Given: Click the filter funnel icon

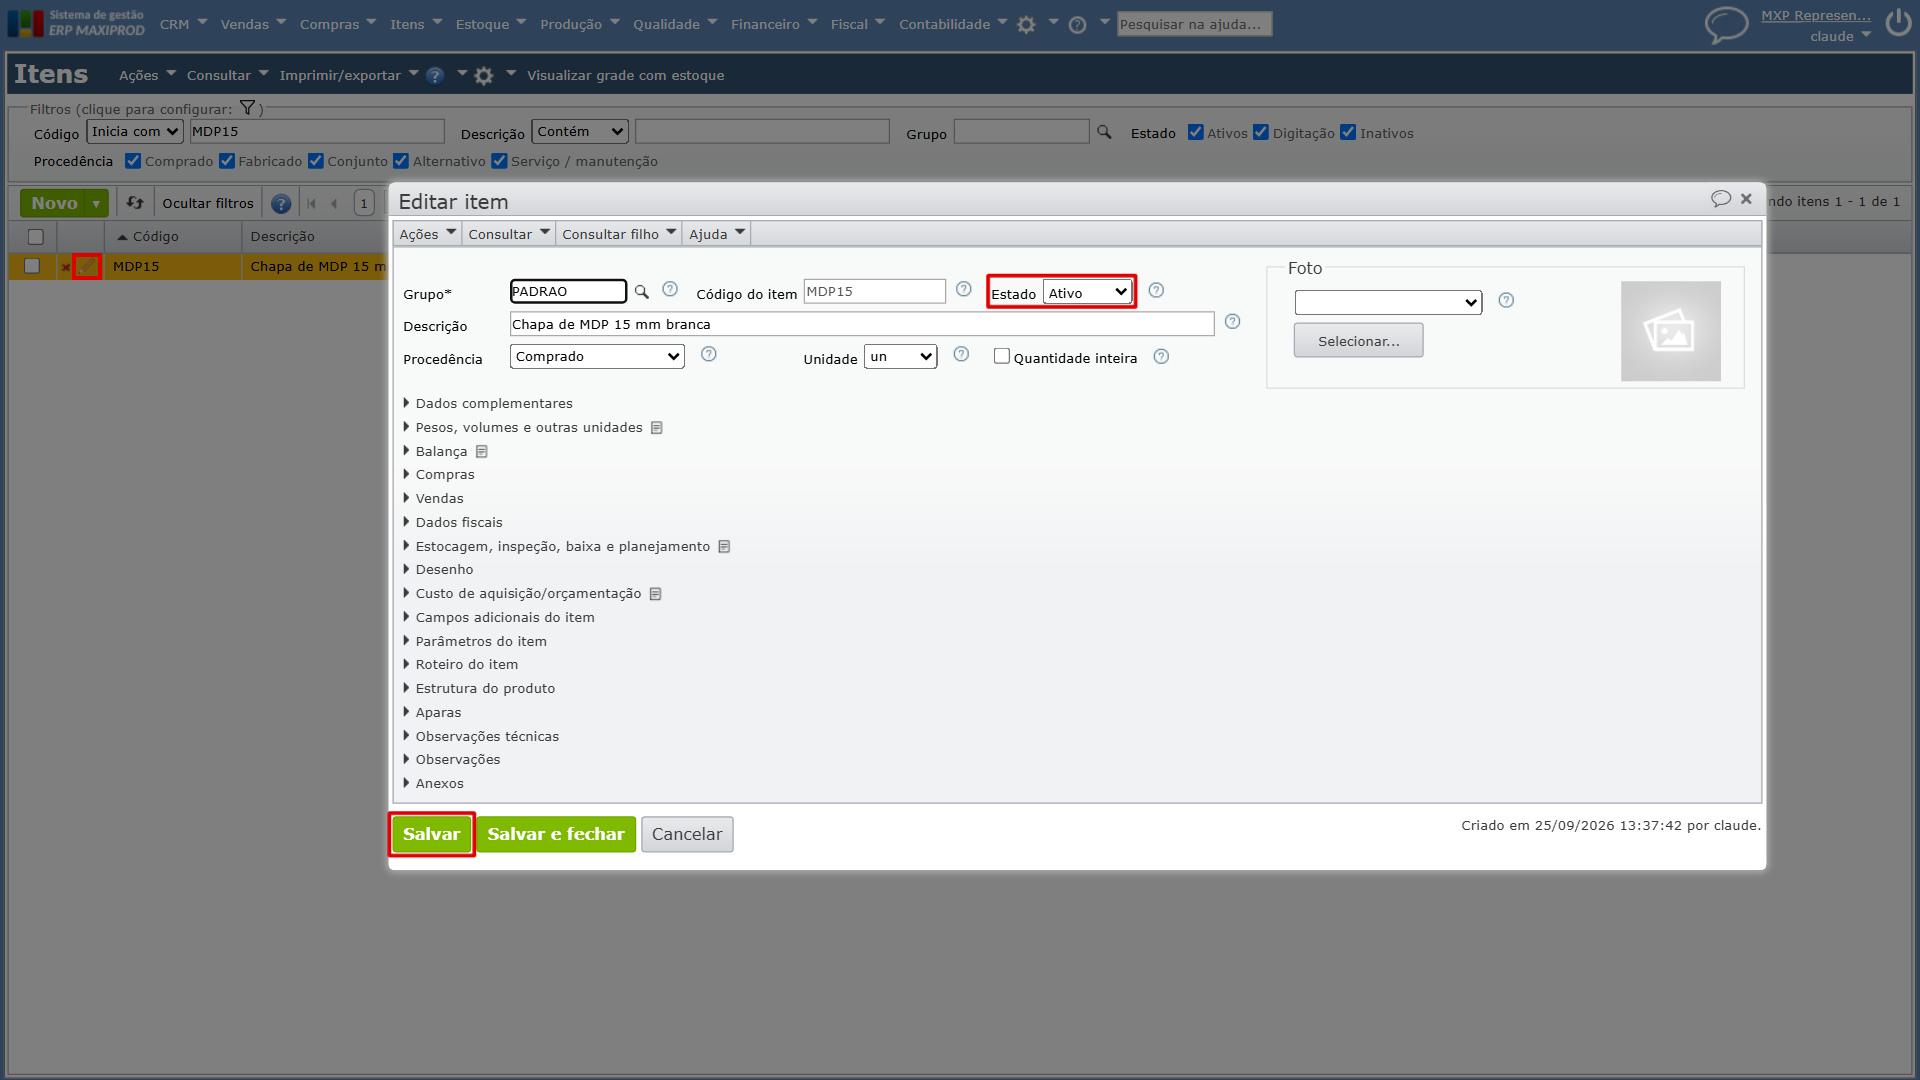Looking at the screenshot, I should pos(247,108).
